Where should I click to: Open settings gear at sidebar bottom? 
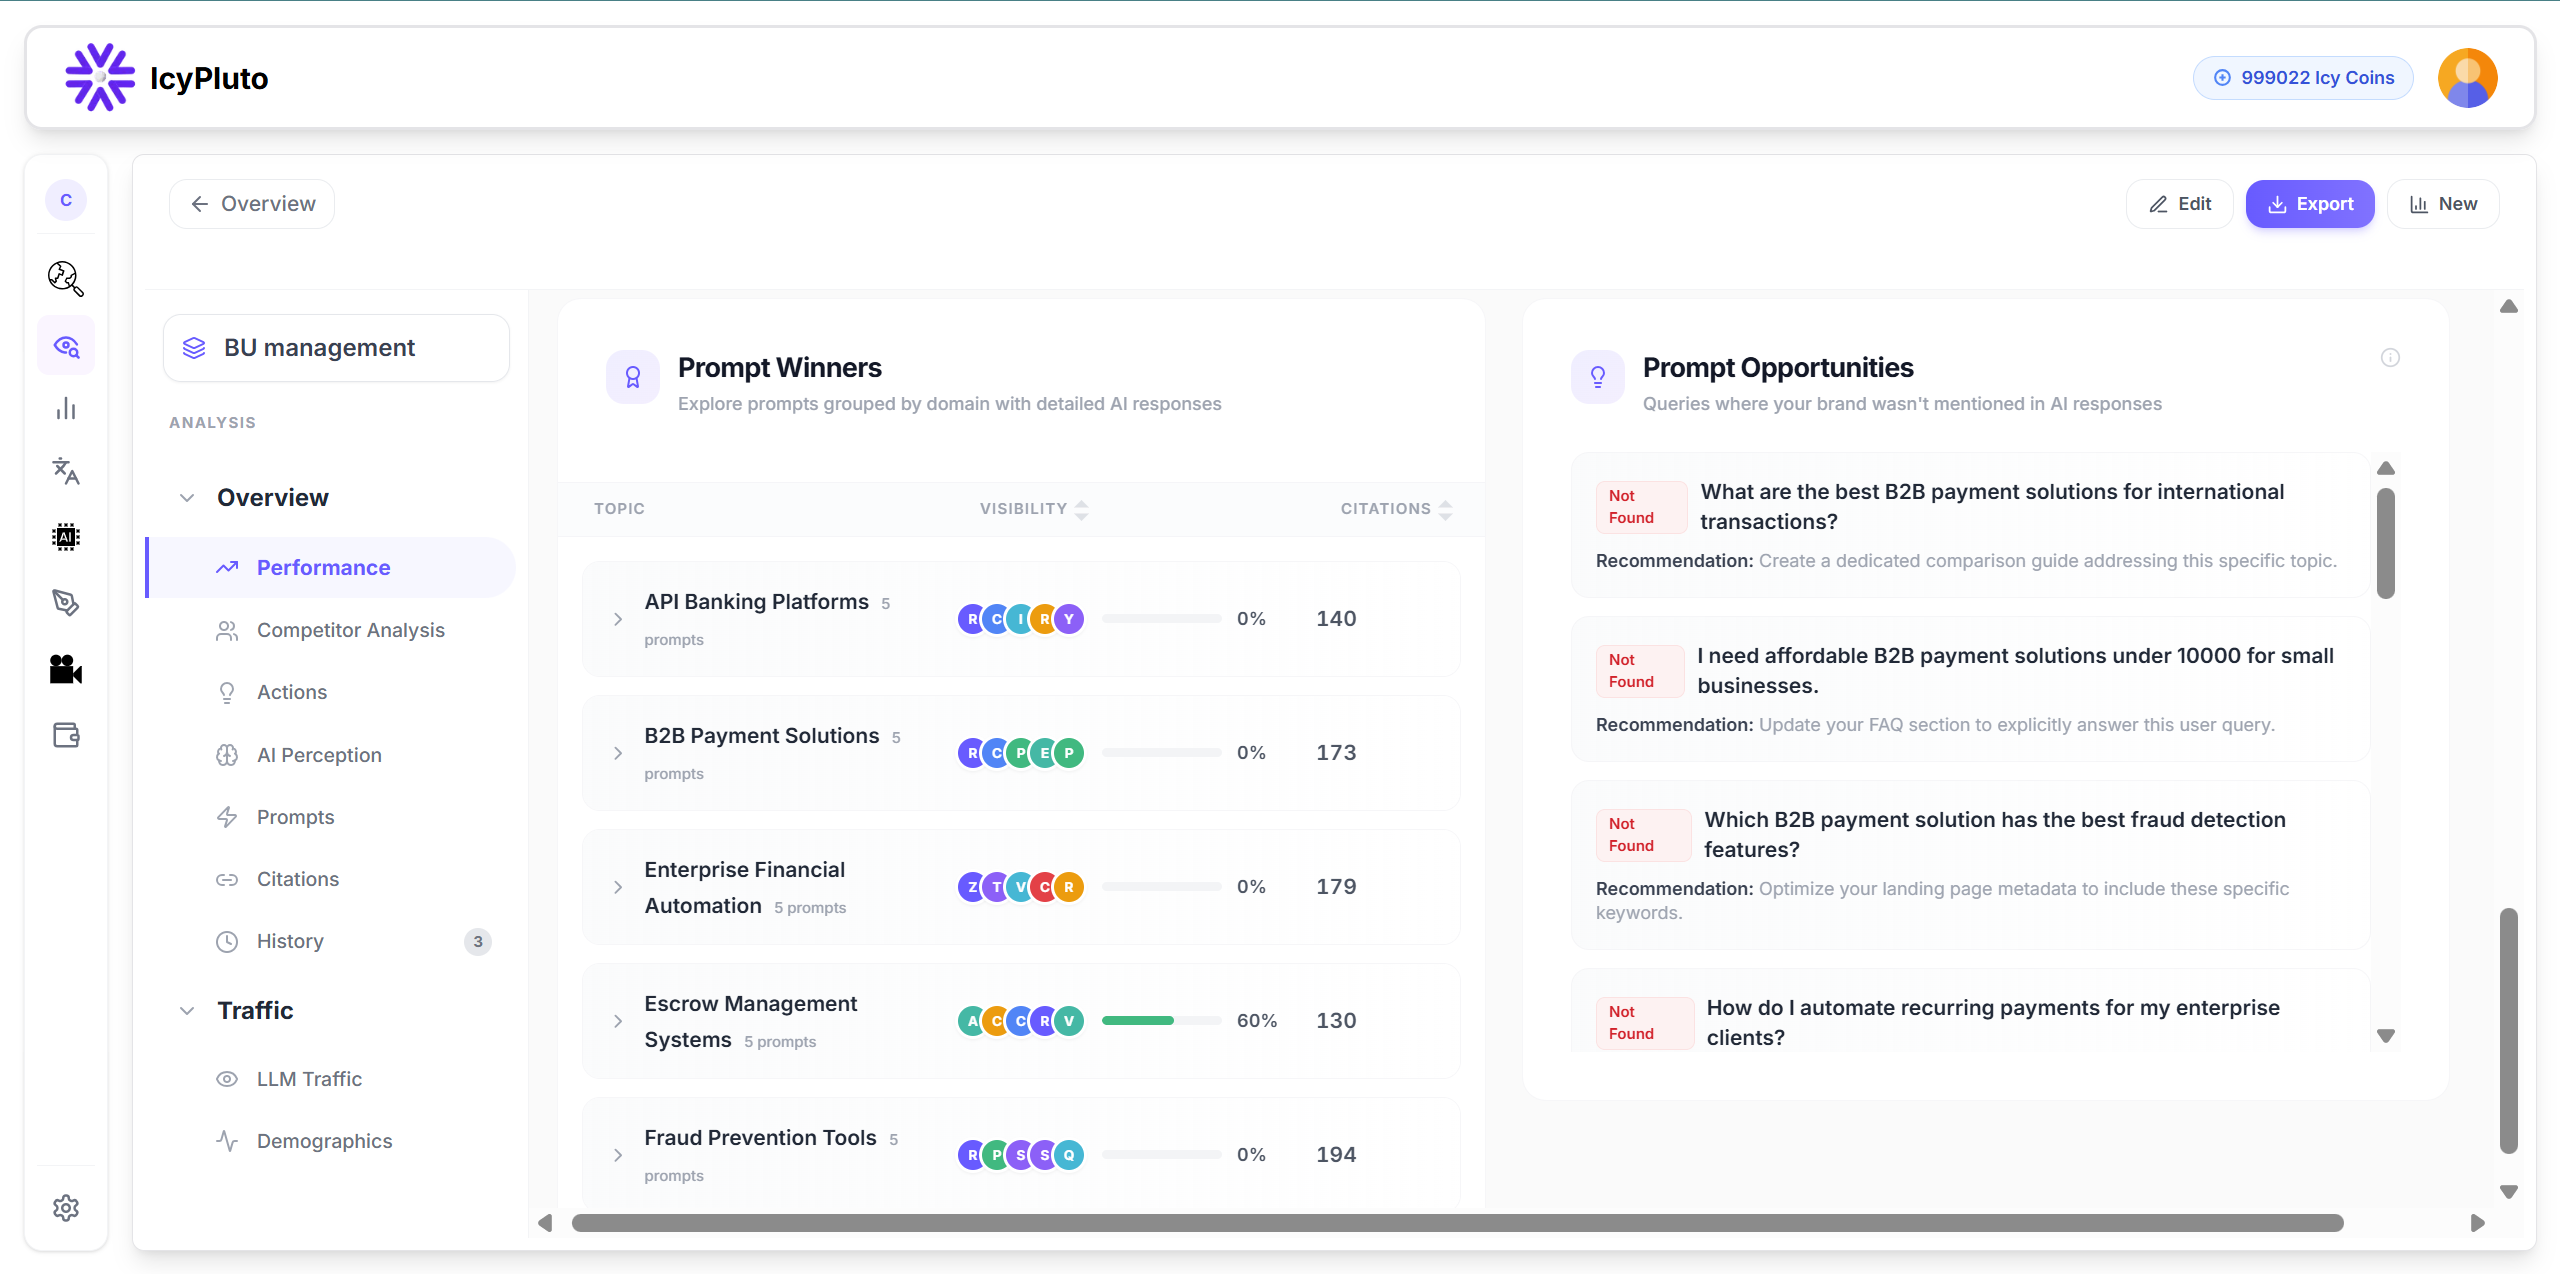point(66,1208)
